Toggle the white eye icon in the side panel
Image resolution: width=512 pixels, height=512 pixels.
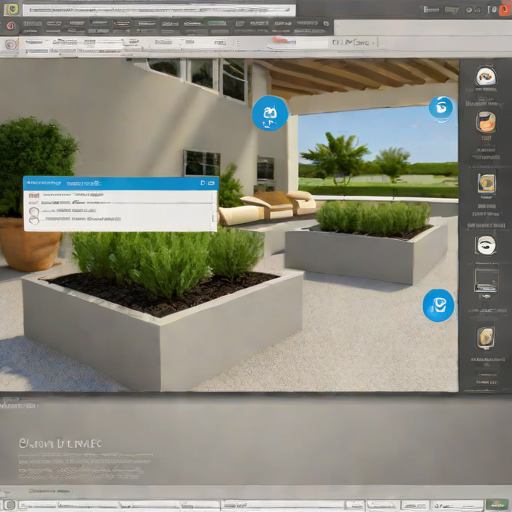coord(486,245)
